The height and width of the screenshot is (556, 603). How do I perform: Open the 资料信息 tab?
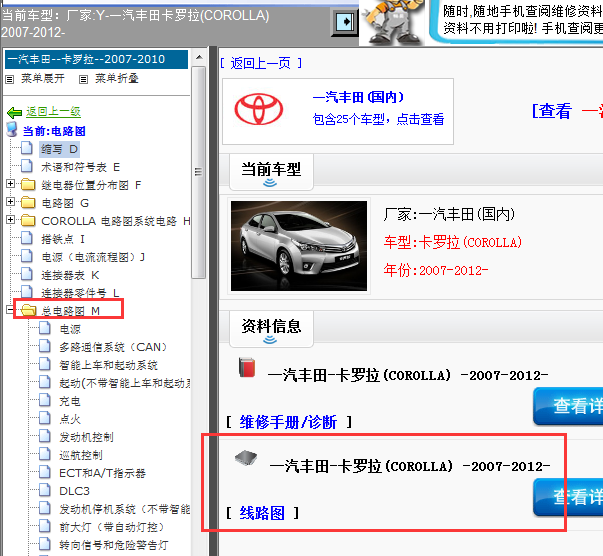[x=271, y=328]
